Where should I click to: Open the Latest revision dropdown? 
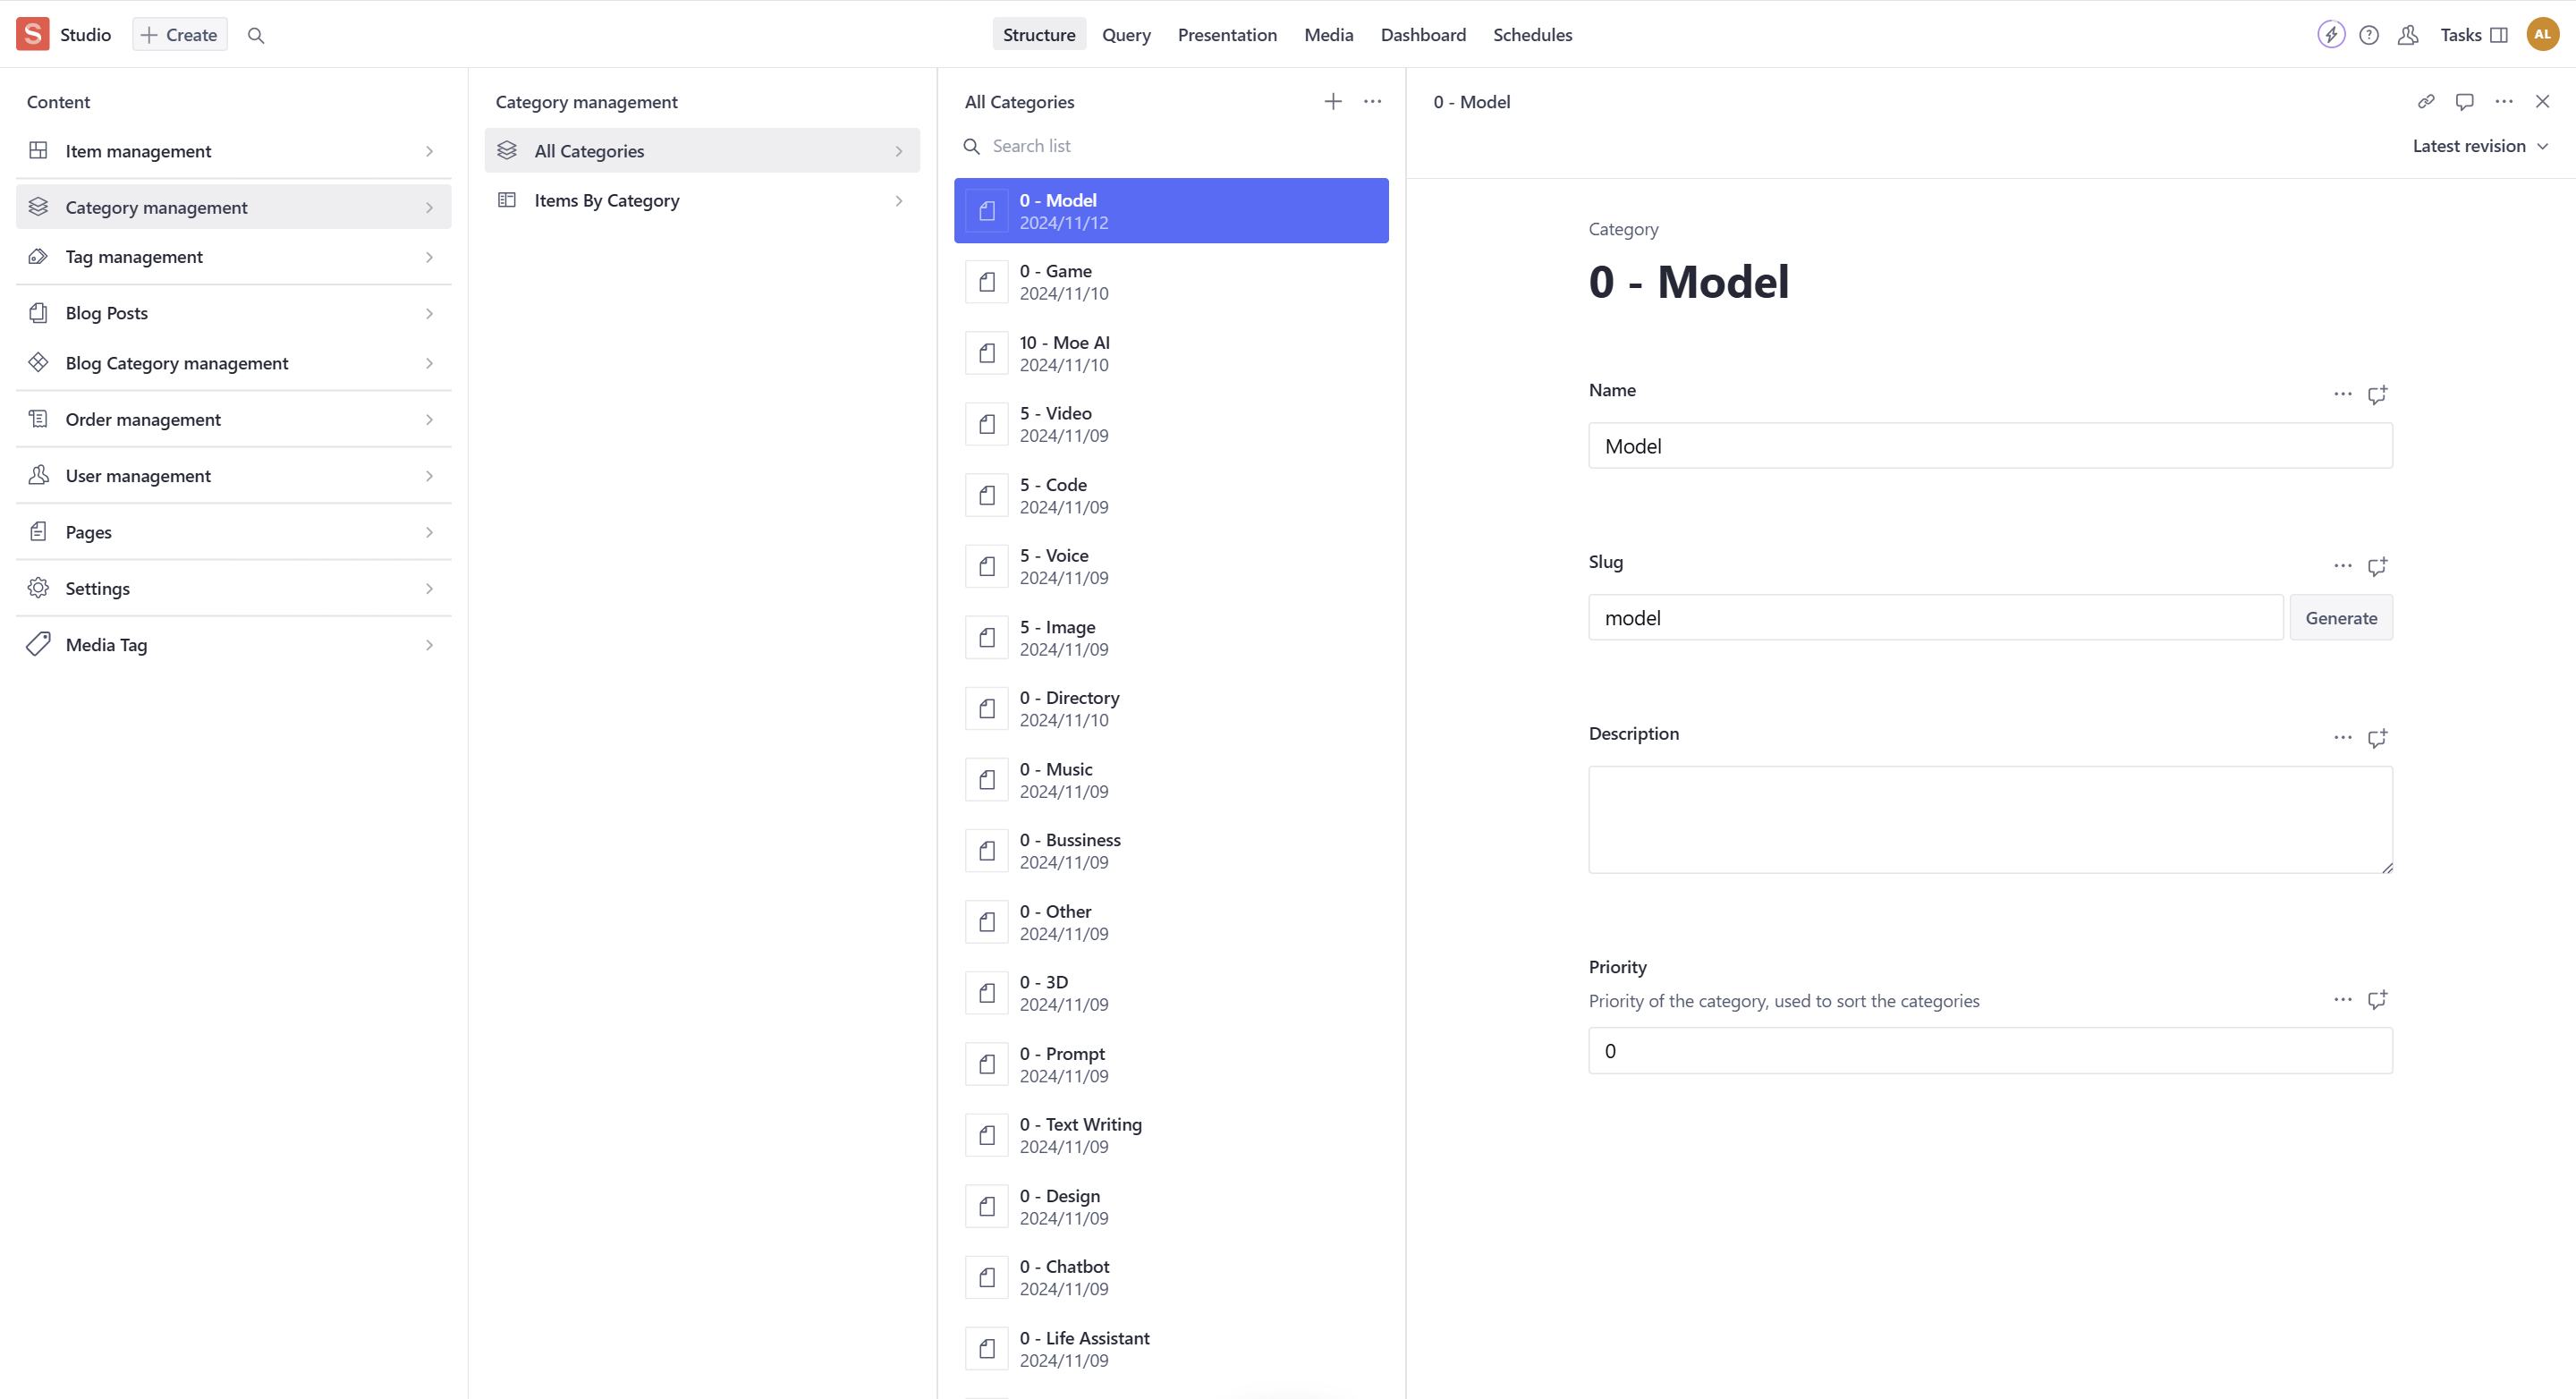click(x=2479, y=146)
